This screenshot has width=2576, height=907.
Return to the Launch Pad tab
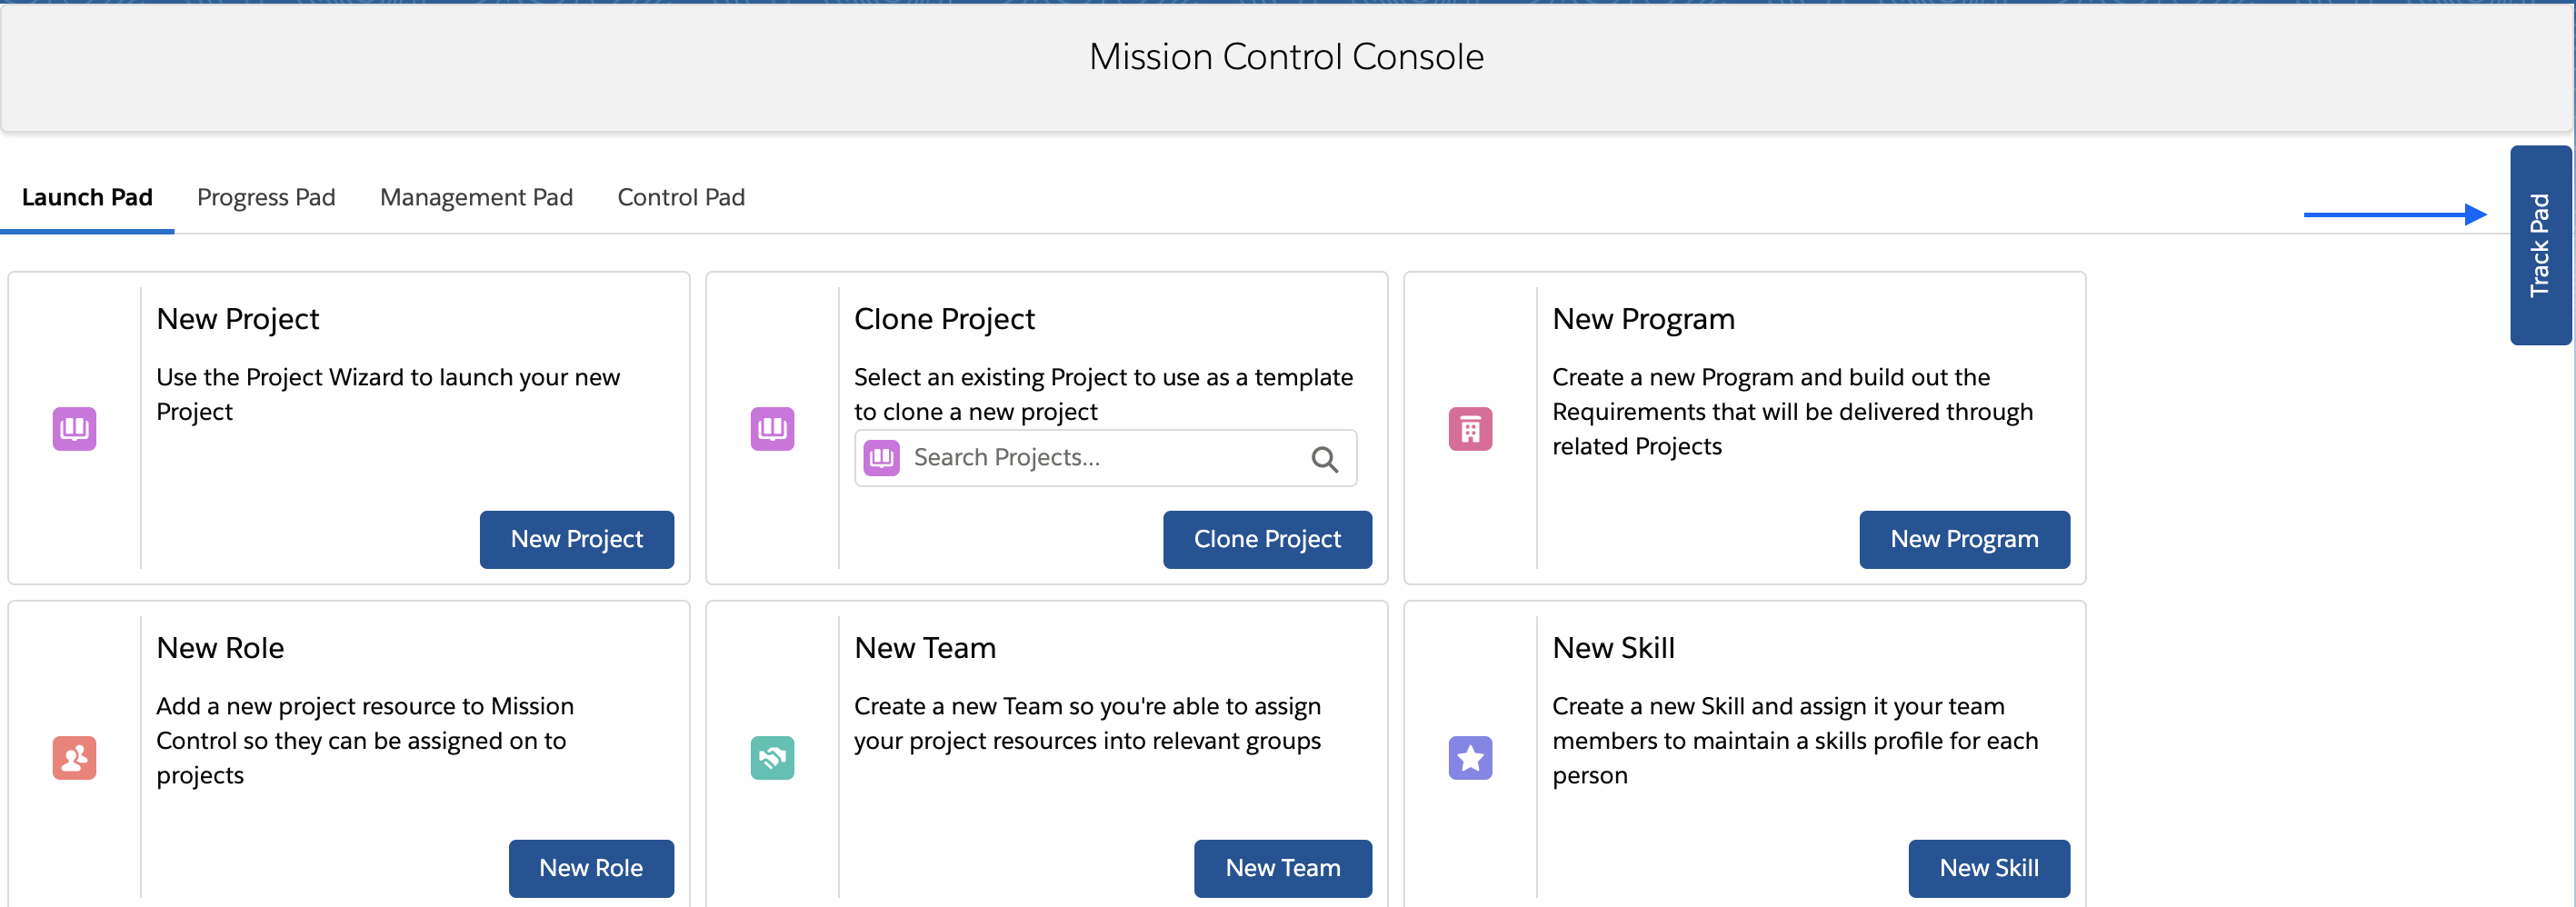pyautogui.click(x=88, y=197)
